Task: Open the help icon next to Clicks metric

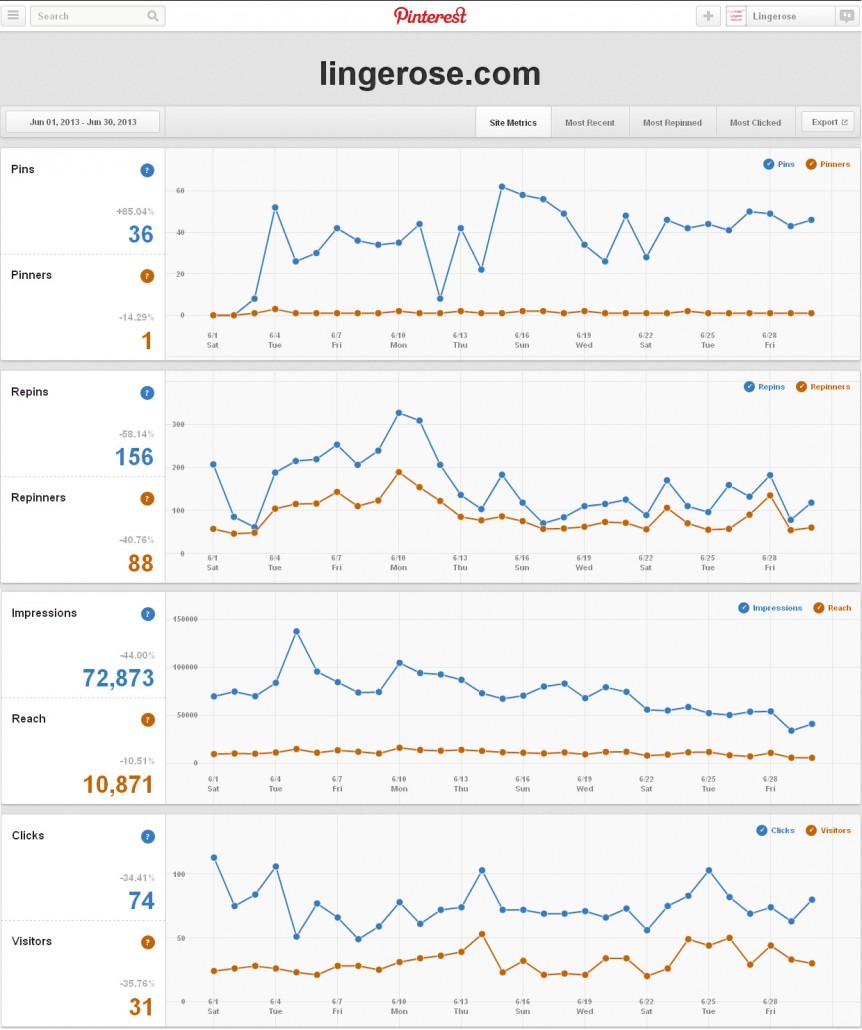Action: [x=148, y=836]
